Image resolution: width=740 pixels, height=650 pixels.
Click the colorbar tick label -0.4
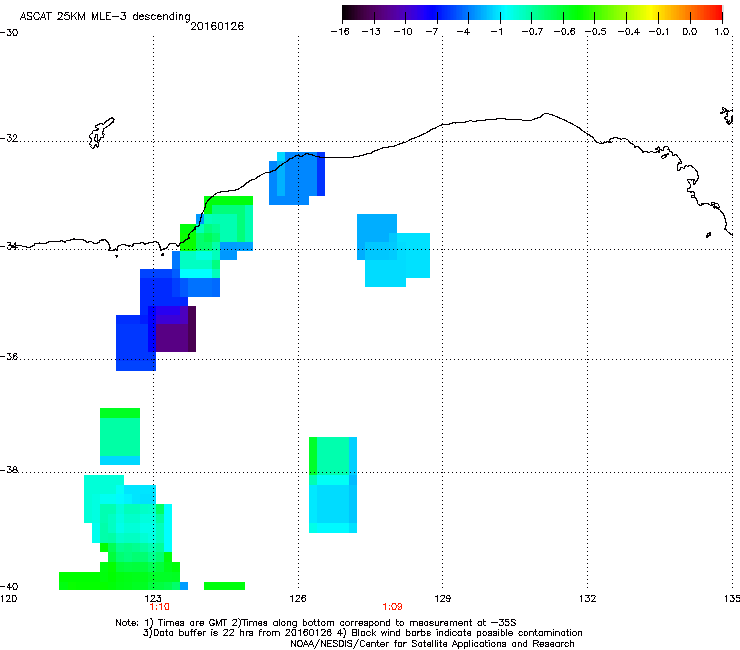click(628, 32)
